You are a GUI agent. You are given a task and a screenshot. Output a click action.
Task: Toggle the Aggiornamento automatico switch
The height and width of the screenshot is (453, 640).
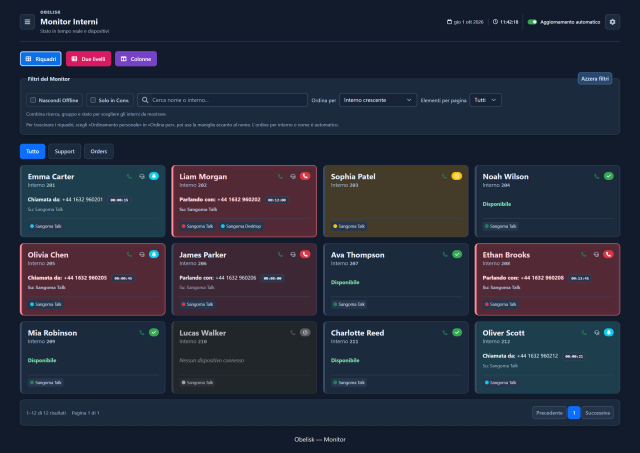pyautogui.click(x=532, y=22)
